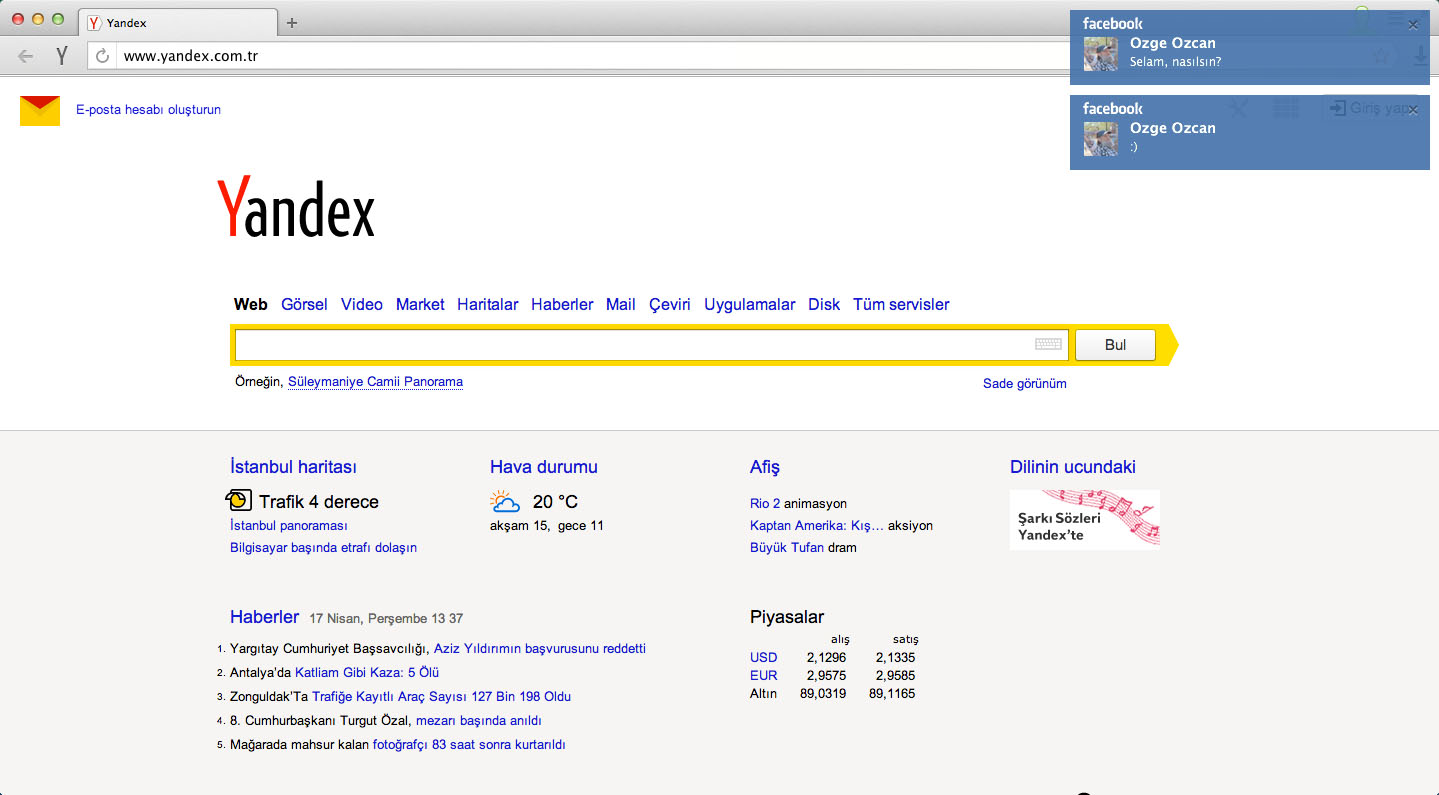Open Ozge Ozcan's avatar in first notification
Image resolution: width=1439 pixels, height=795 pixels.
pos(1101,54)
